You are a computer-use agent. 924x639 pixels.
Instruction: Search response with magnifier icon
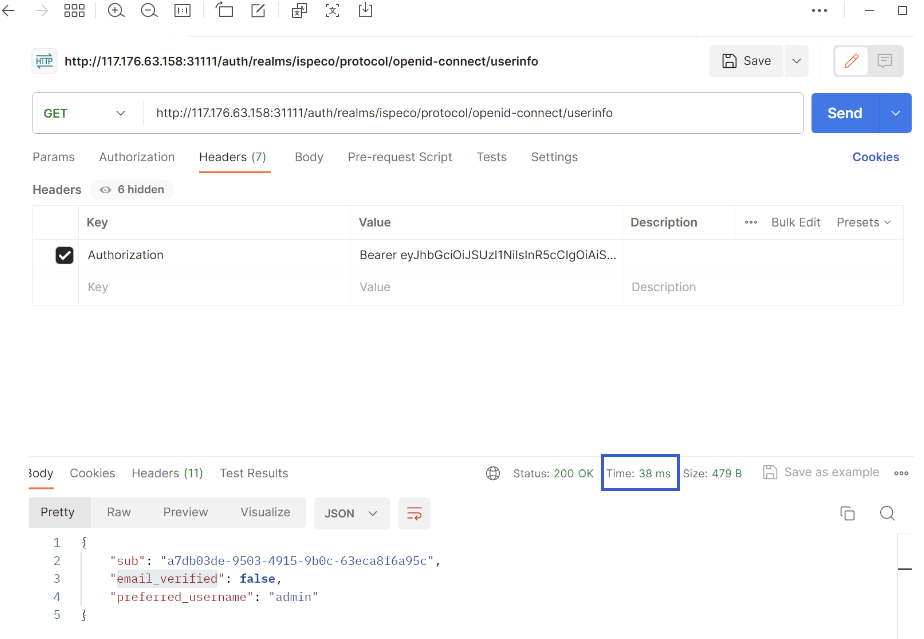pyautogui.click(x=887, y=513)
